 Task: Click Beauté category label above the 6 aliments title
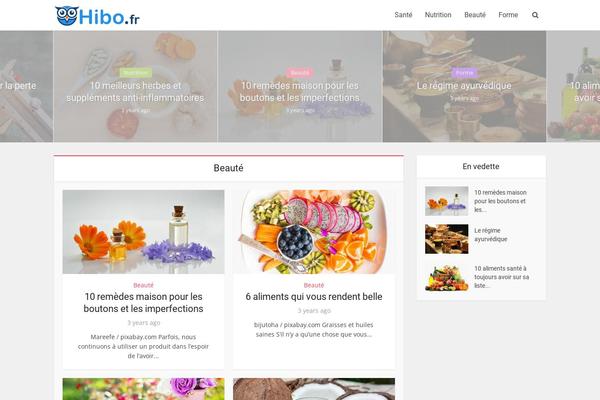[x=314, y=285]
